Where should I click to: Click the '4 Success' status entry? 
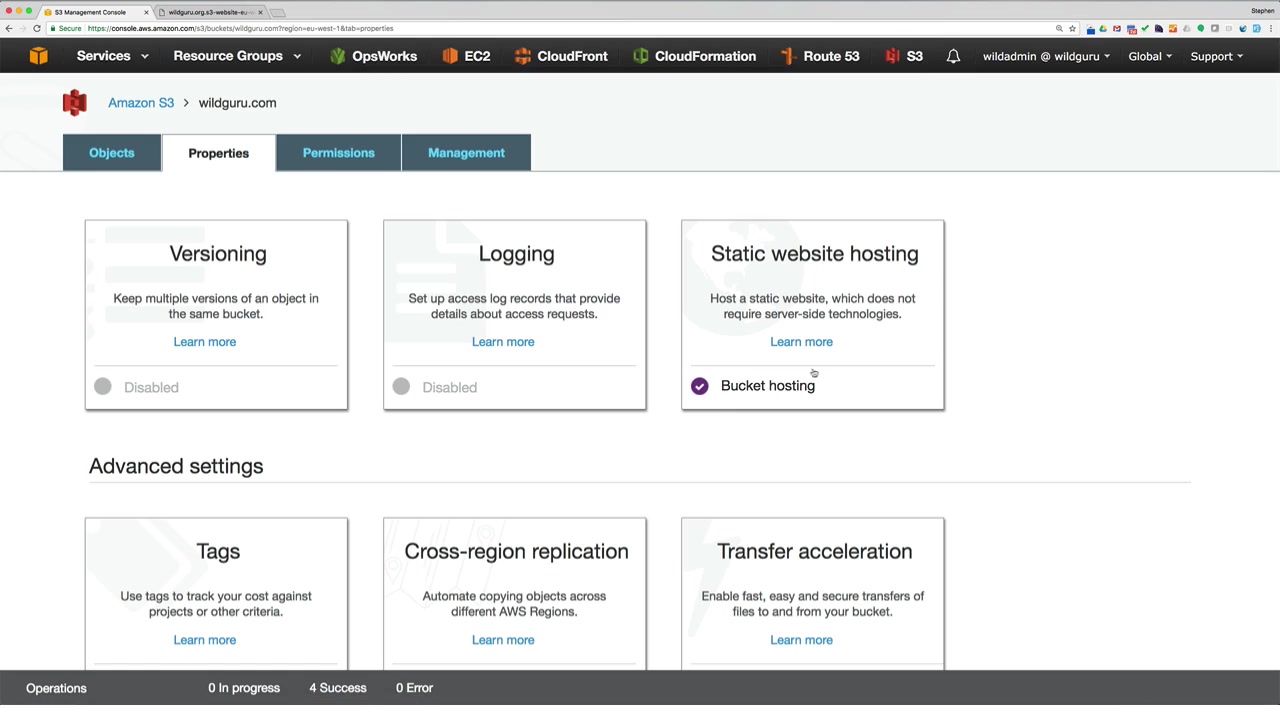click(338, 688)
